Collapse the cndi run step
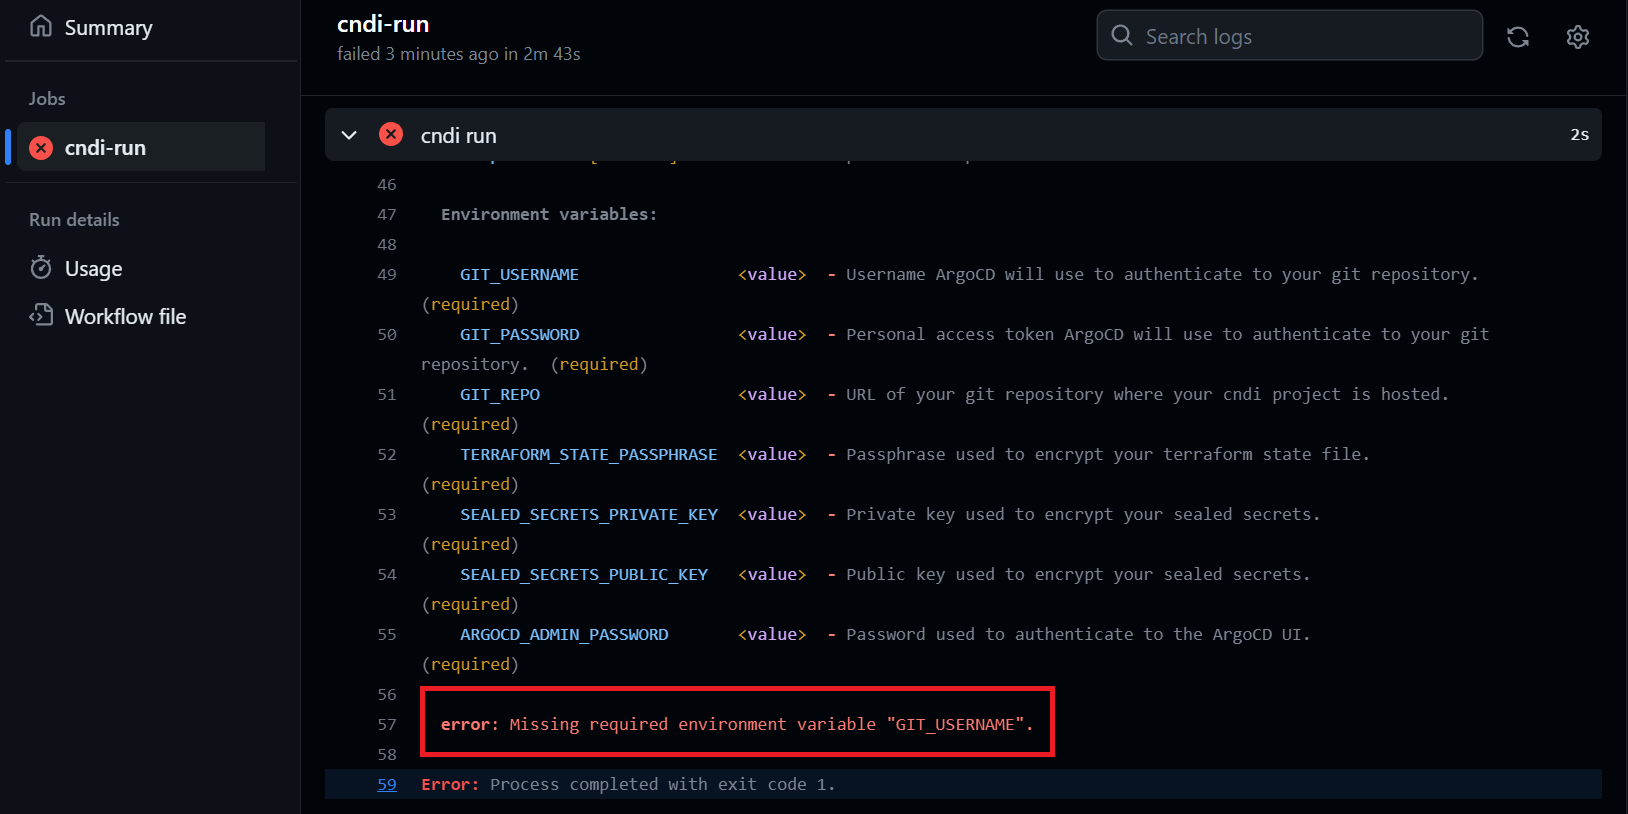The height and width of the screenshot is (814, 1628). tap(349, 135)
